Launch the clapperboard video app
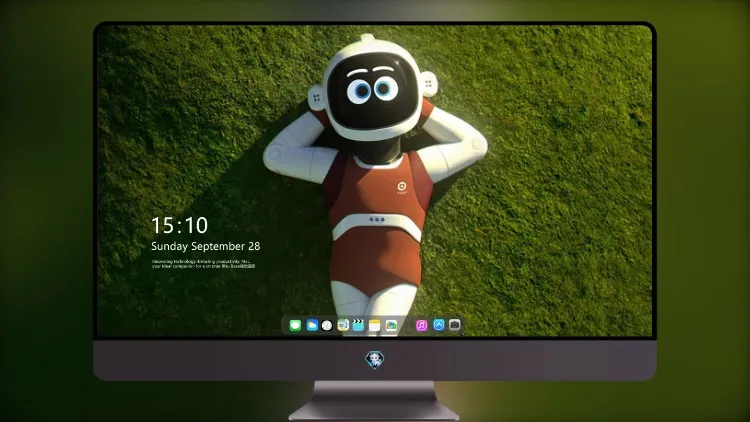This screenshot has width=750, height=422. [x=358, y=325]
